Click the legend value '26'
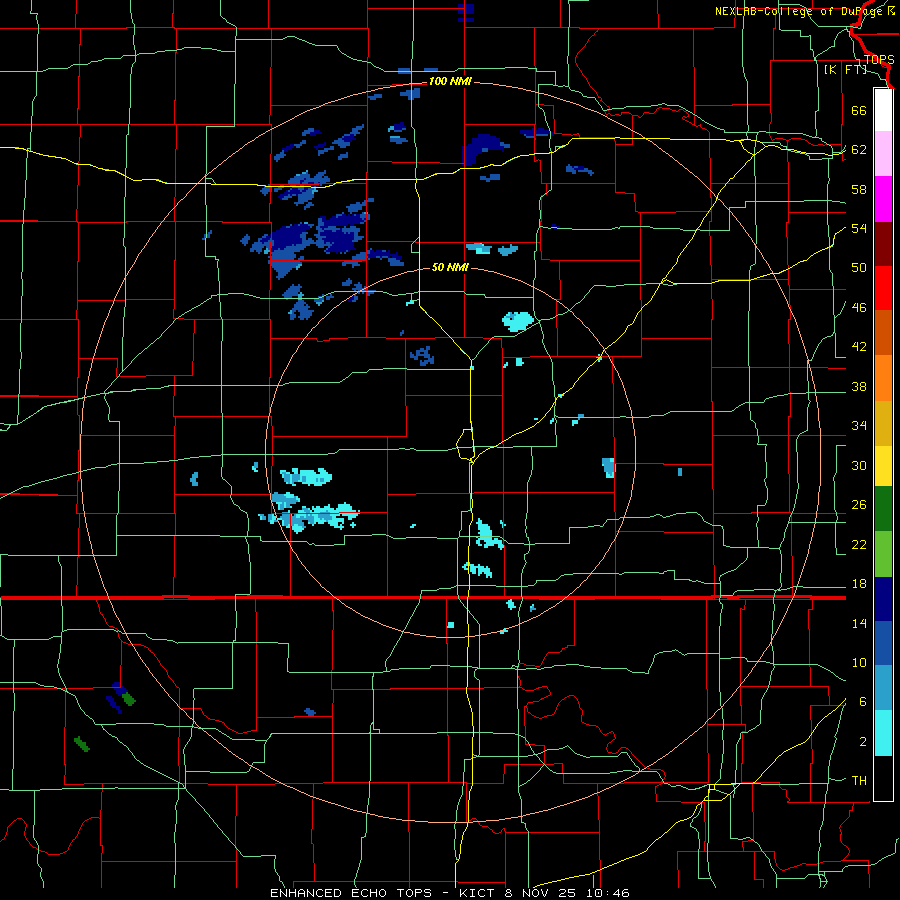This screenshot has width=900, height=900. click(859, 505)
